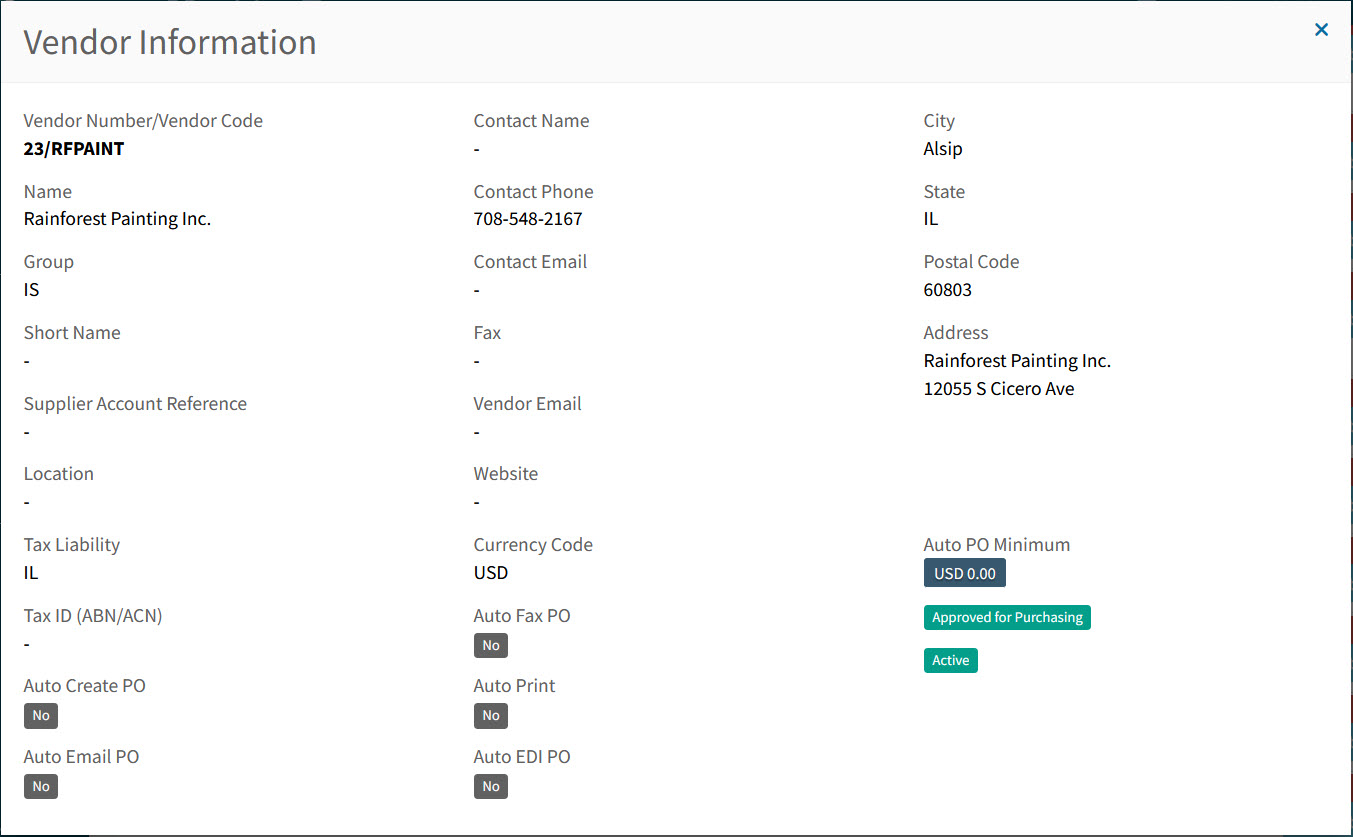Click the currency code value USD
Image resolution: width=1353 pixels, height=837 pixels.
point(491,573)
